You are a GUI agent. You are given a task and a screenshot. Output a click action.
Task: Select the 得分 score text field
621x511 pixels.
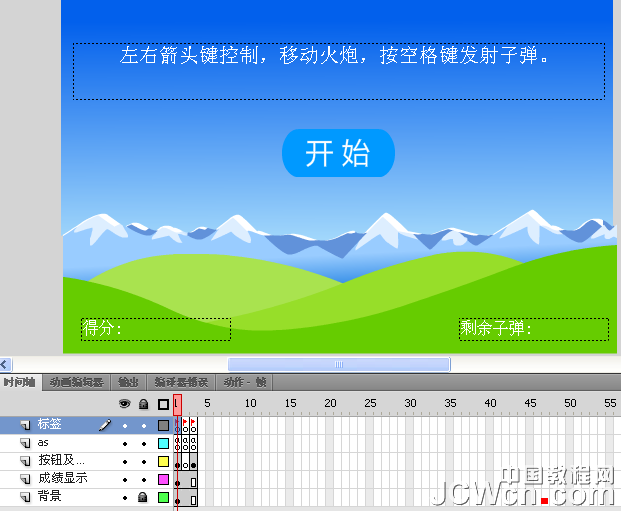(156, 329)
